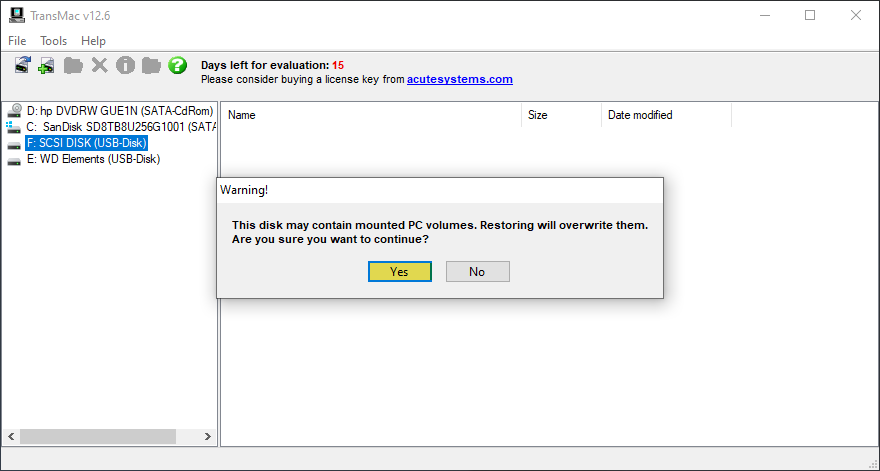Maximize the TransMac window
This screenshot has height=471, width=880.
point(810,15)
